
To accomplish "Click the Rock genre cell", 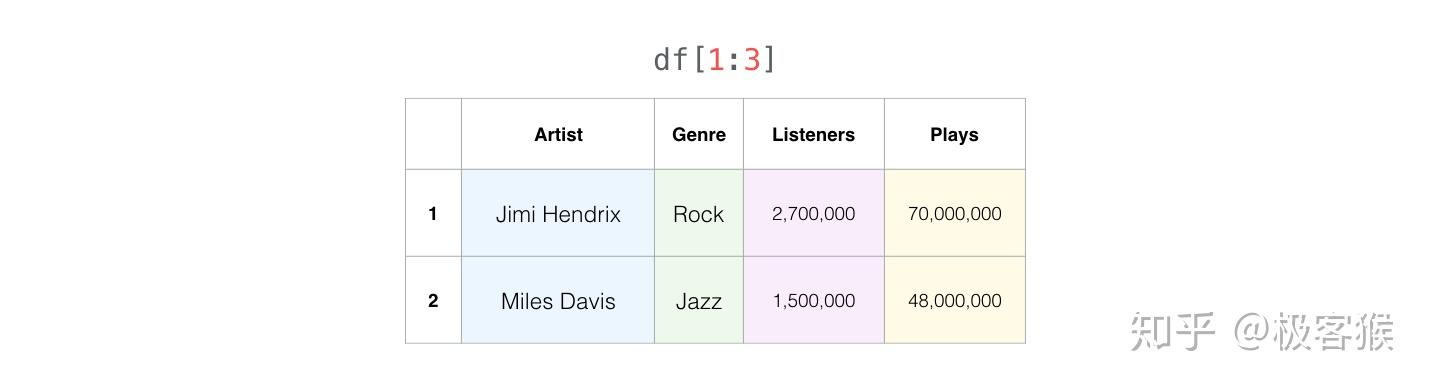I will coord(699,213).
